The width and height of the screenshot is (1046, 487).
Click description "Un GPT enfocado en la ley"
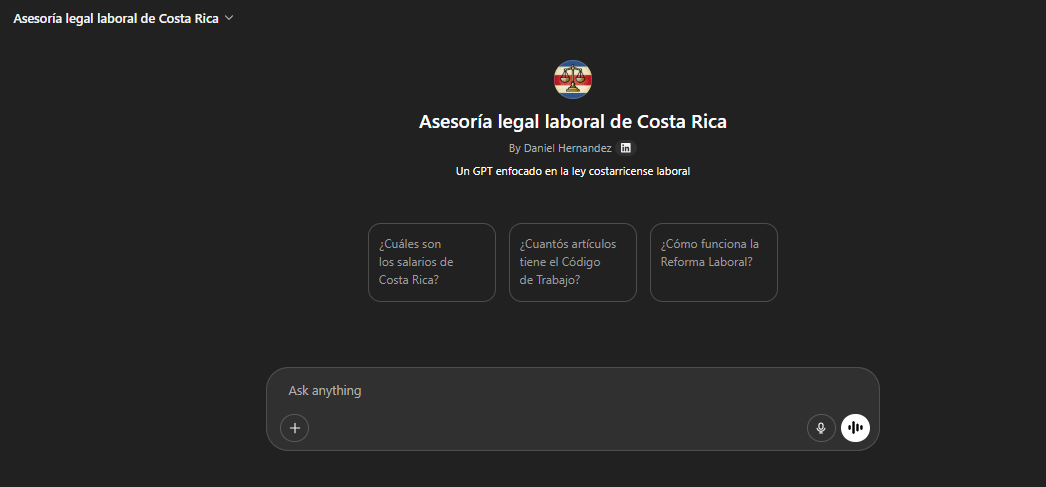pos(572,171)
